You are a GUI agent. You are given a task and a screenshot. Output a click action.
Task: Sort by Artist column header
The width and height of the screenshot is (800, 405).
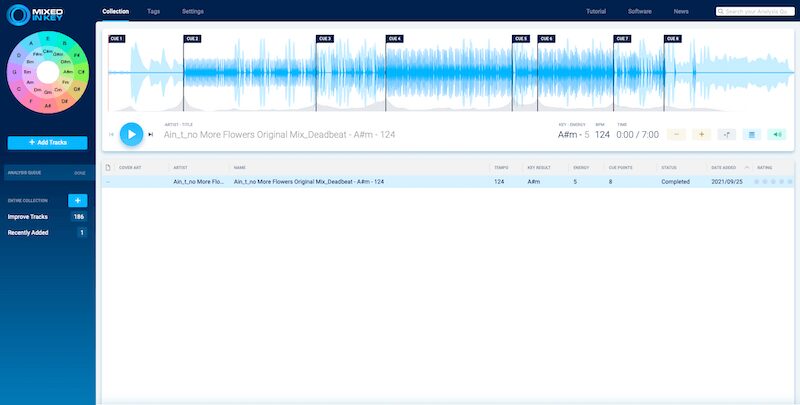(181, 168)
